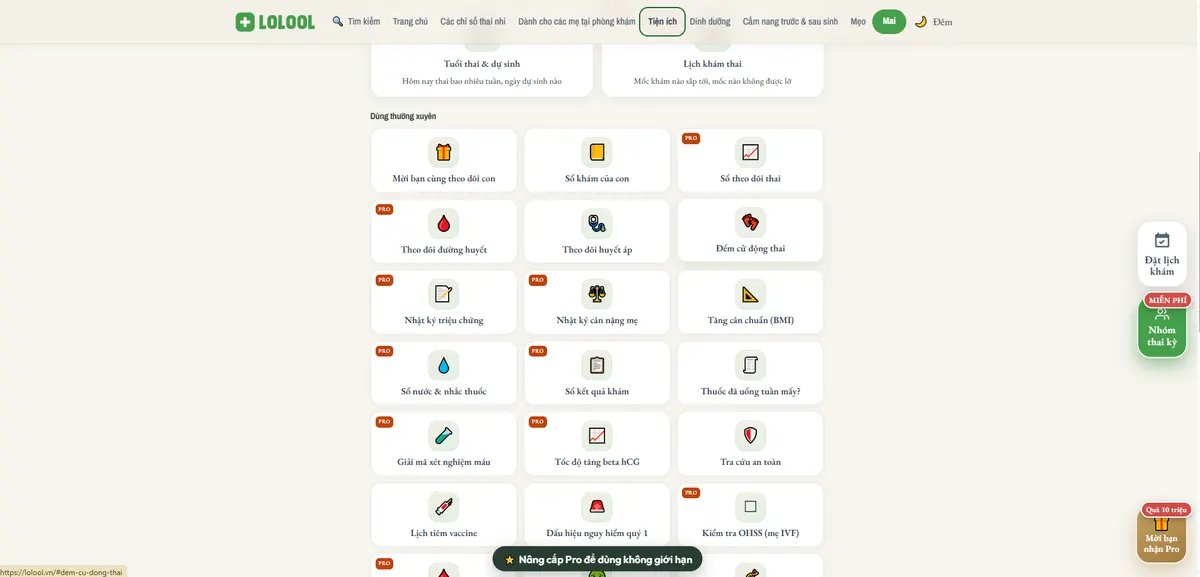
Task: Click the MIỄN PHÍ badge
Action: (1167, 300)
